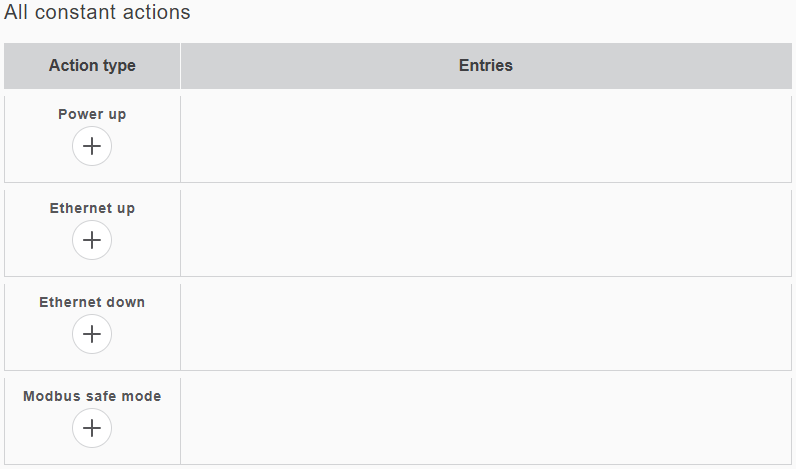
Task: Add an Ethernet up action entry
Action: (92, 240)
